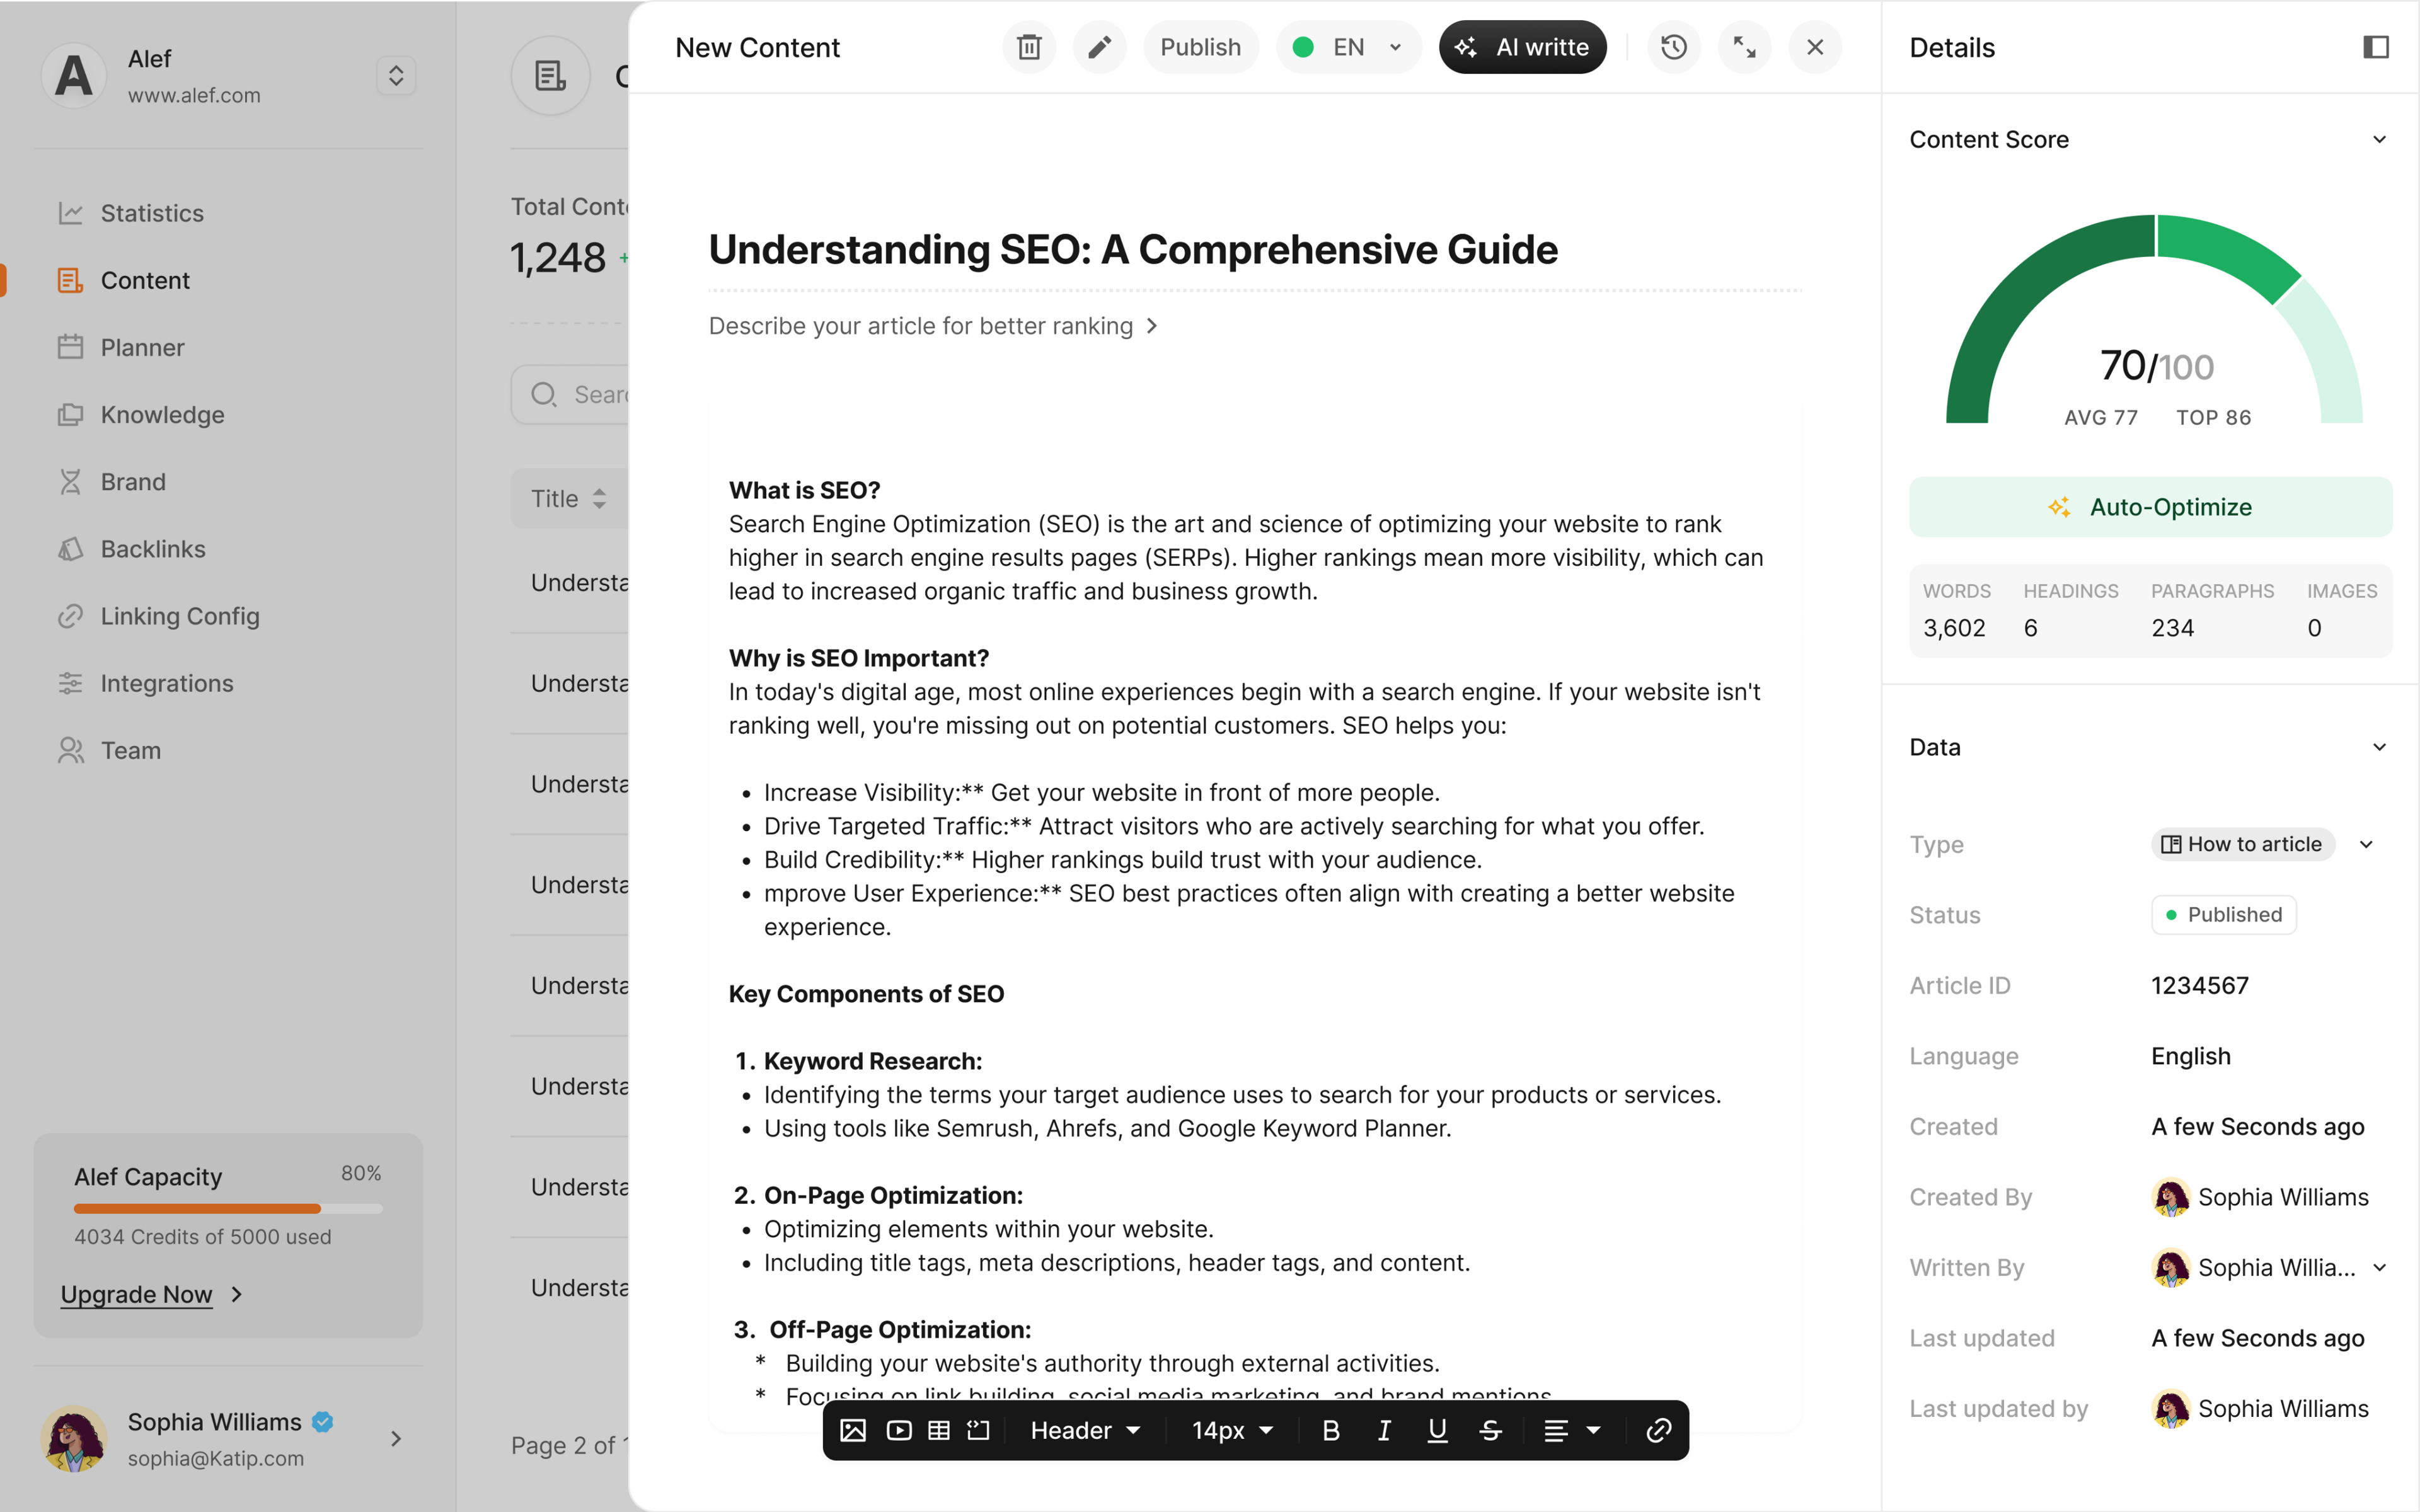2420x1512 pixels.
Task: Click the content score gauge
Action: click(2153, 320)
